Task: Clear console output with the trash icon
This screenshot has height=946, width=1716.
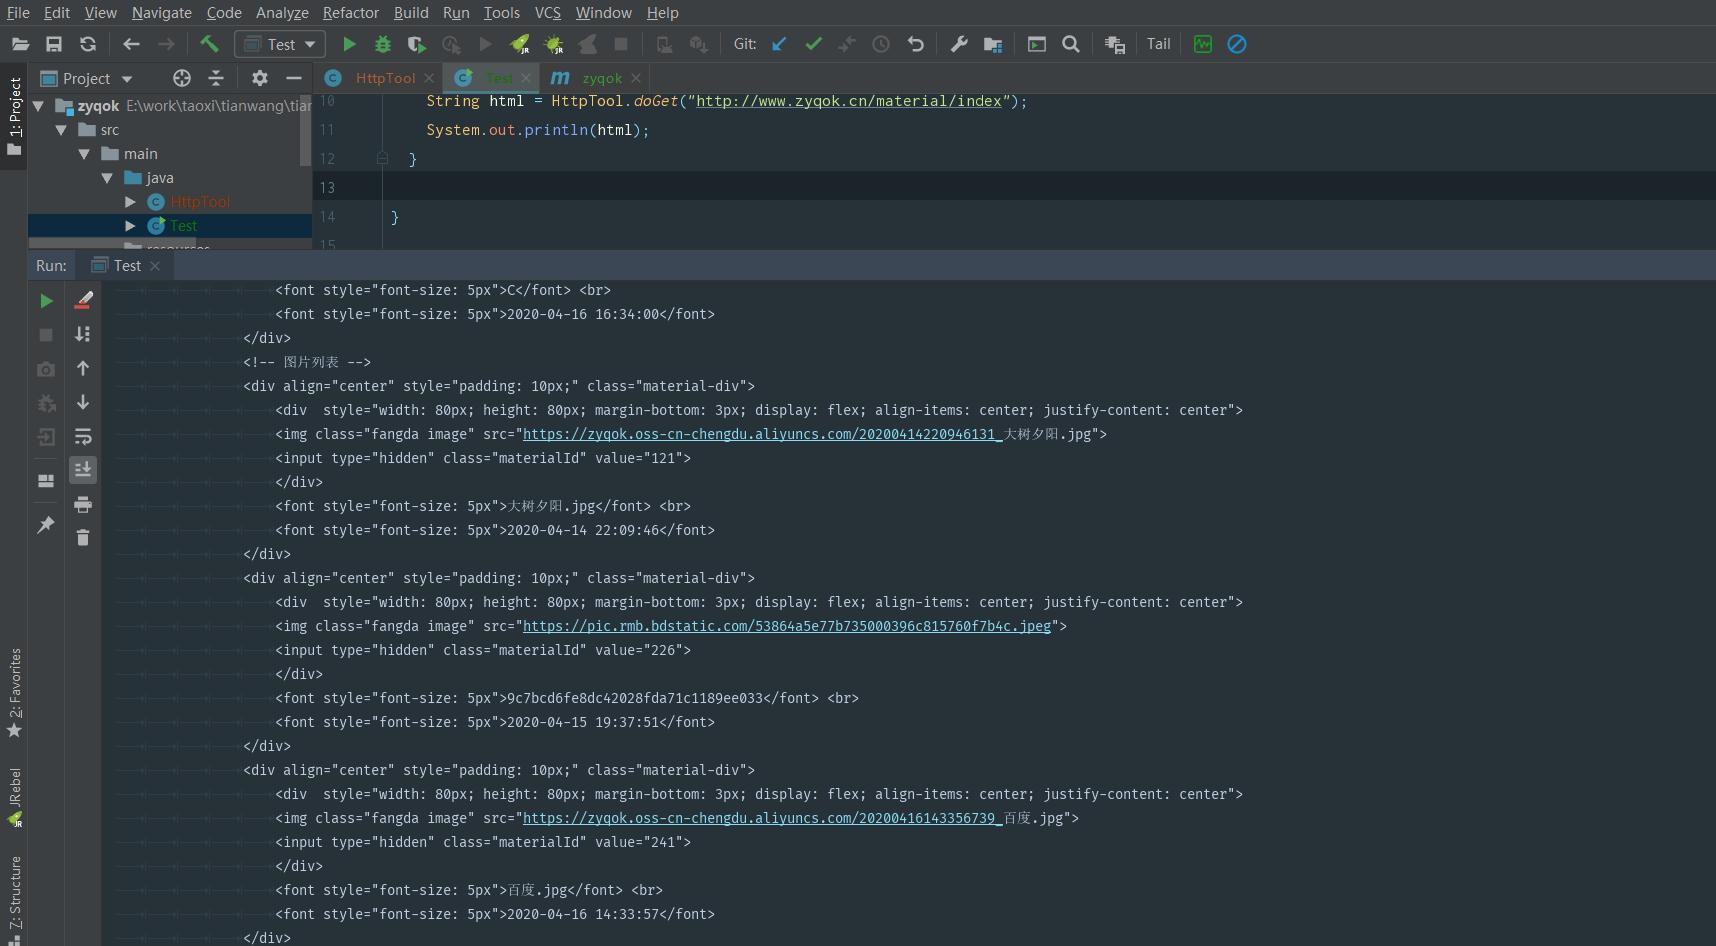Action: coord(83,538)
